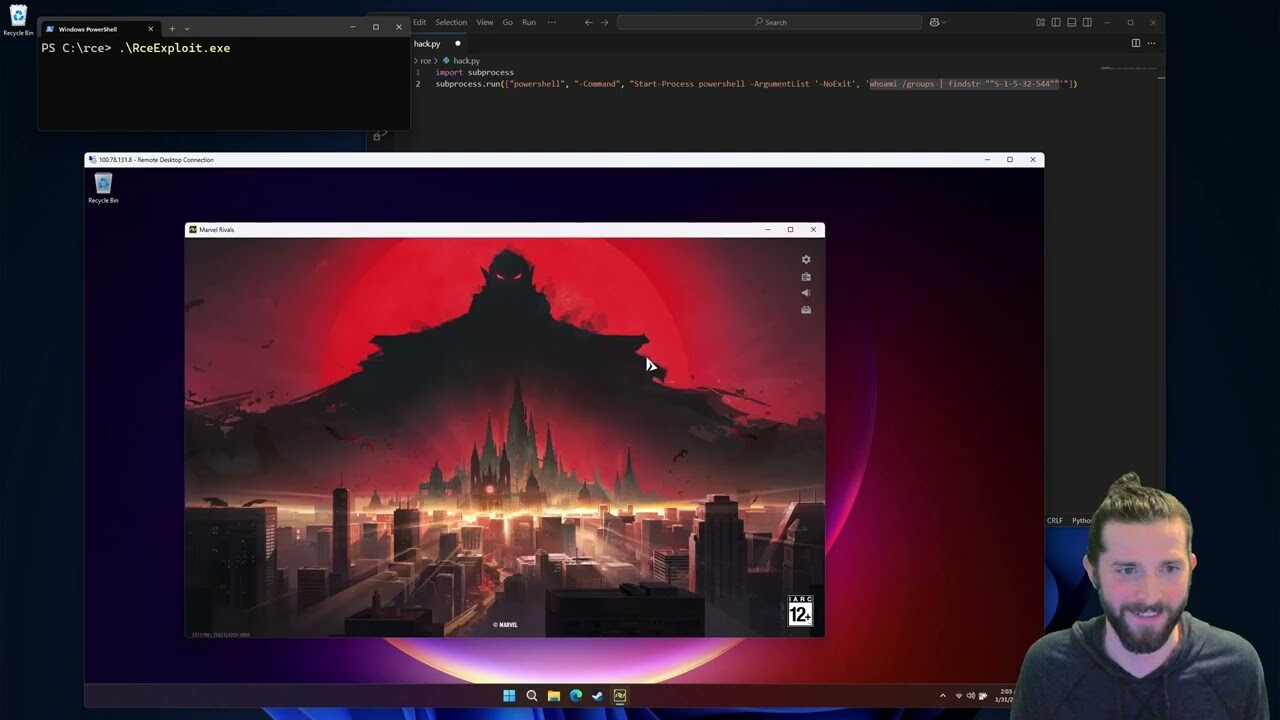The height and width of the screenshot is (720, 1280).
Task: Open the mail envelope icon in Marvel Rivals
Action: 806,310
